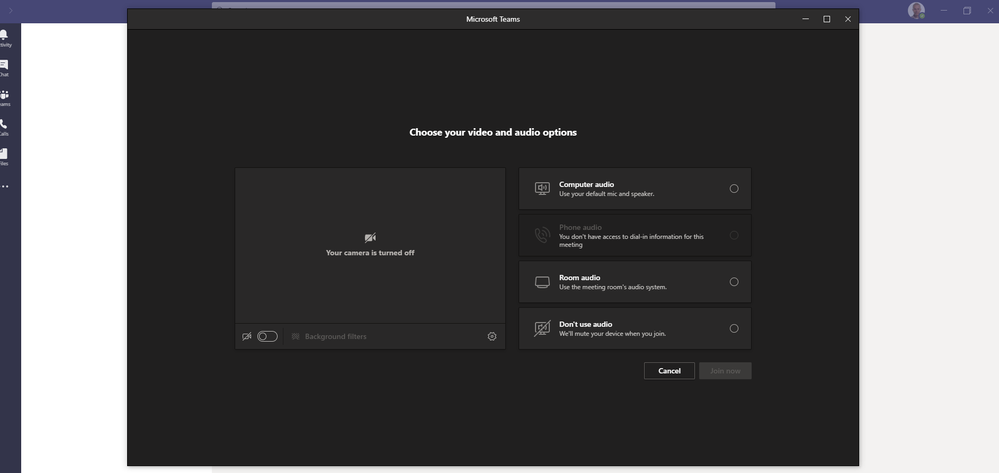This screenshot has width=999, height=473.
Task: Open Background filters option
Action: pos(329,337)
